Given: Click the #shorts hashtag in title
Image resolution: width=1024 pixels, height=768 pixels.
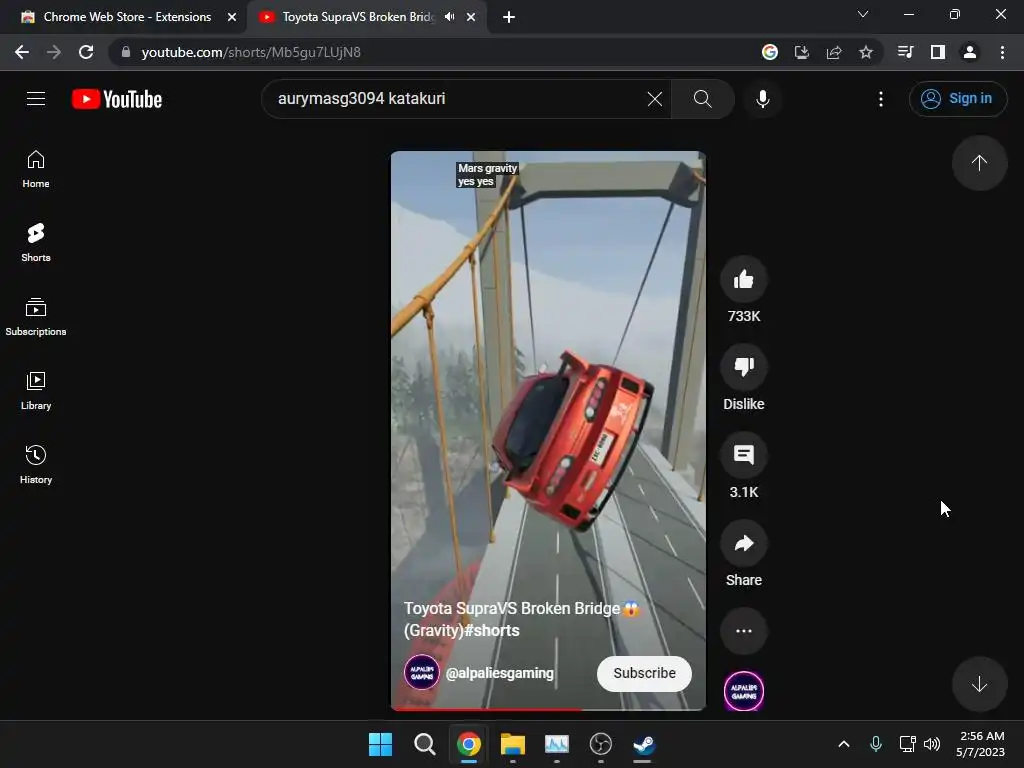Looking at the screenshot, I should click(x=491, y=630).
